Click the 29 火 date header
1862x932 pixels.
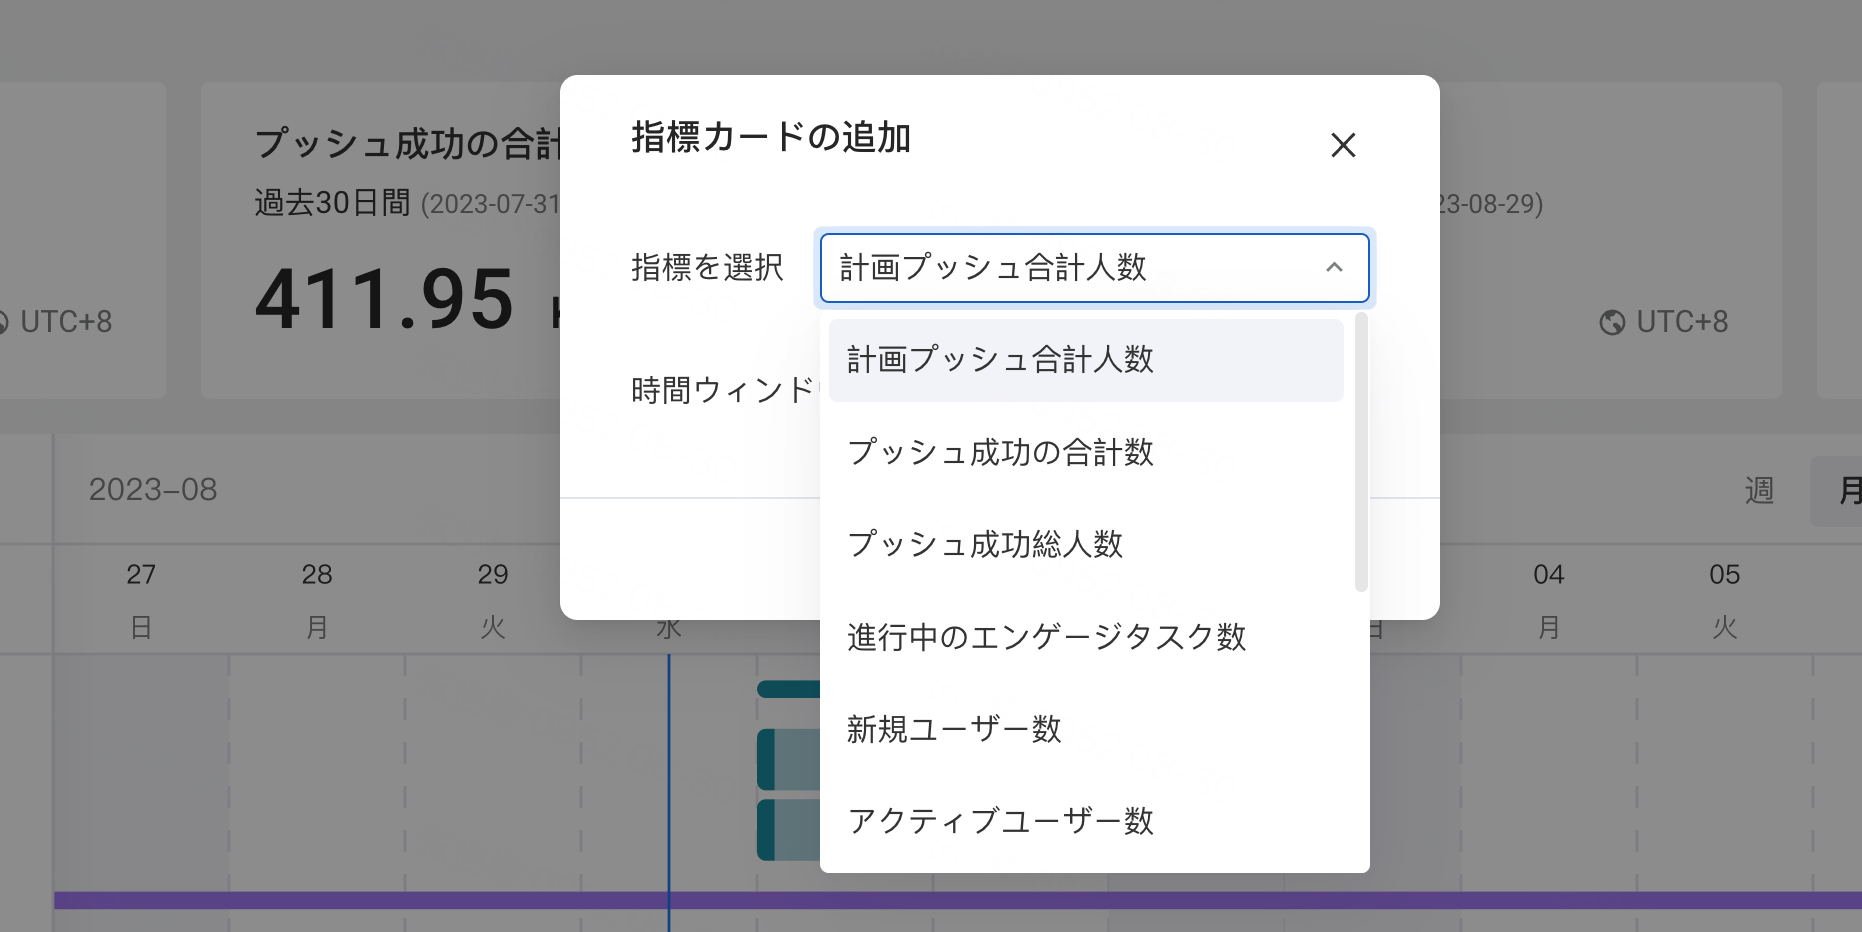pyautogui.click(x=493, y=599)
